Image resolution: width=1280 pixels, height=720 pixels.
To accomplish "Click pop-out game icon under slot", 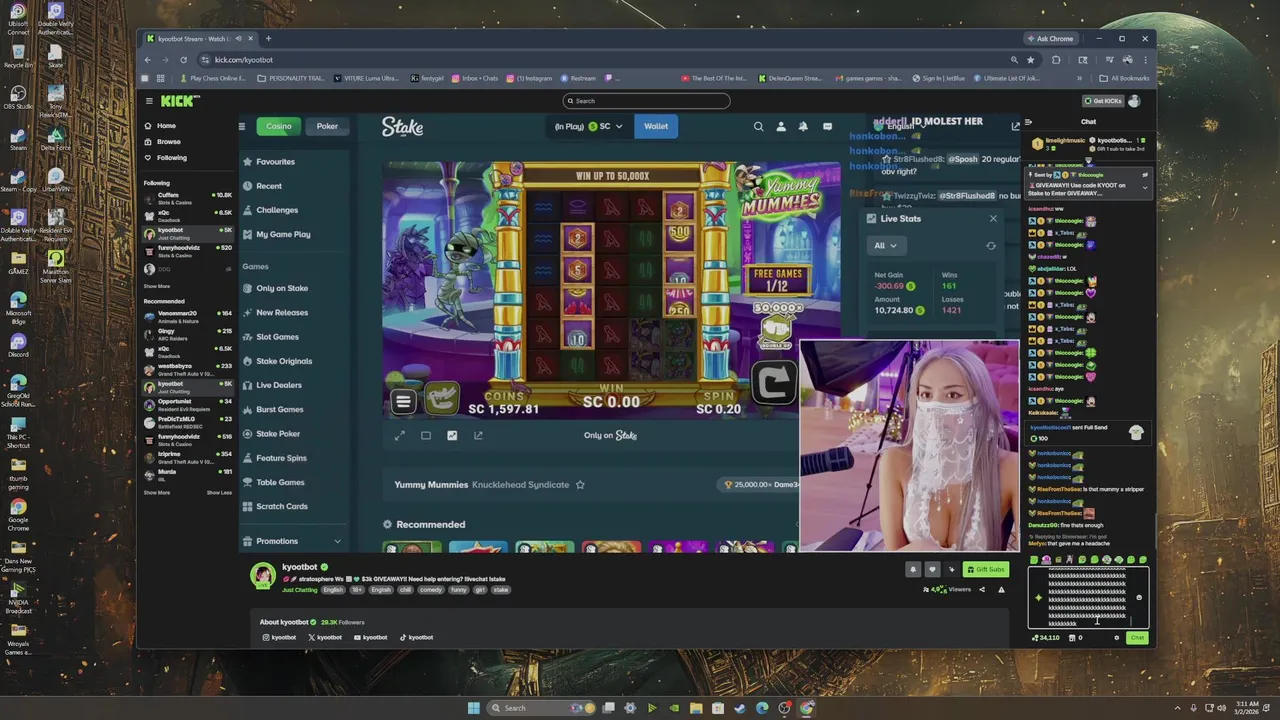I will pos(478,435).
